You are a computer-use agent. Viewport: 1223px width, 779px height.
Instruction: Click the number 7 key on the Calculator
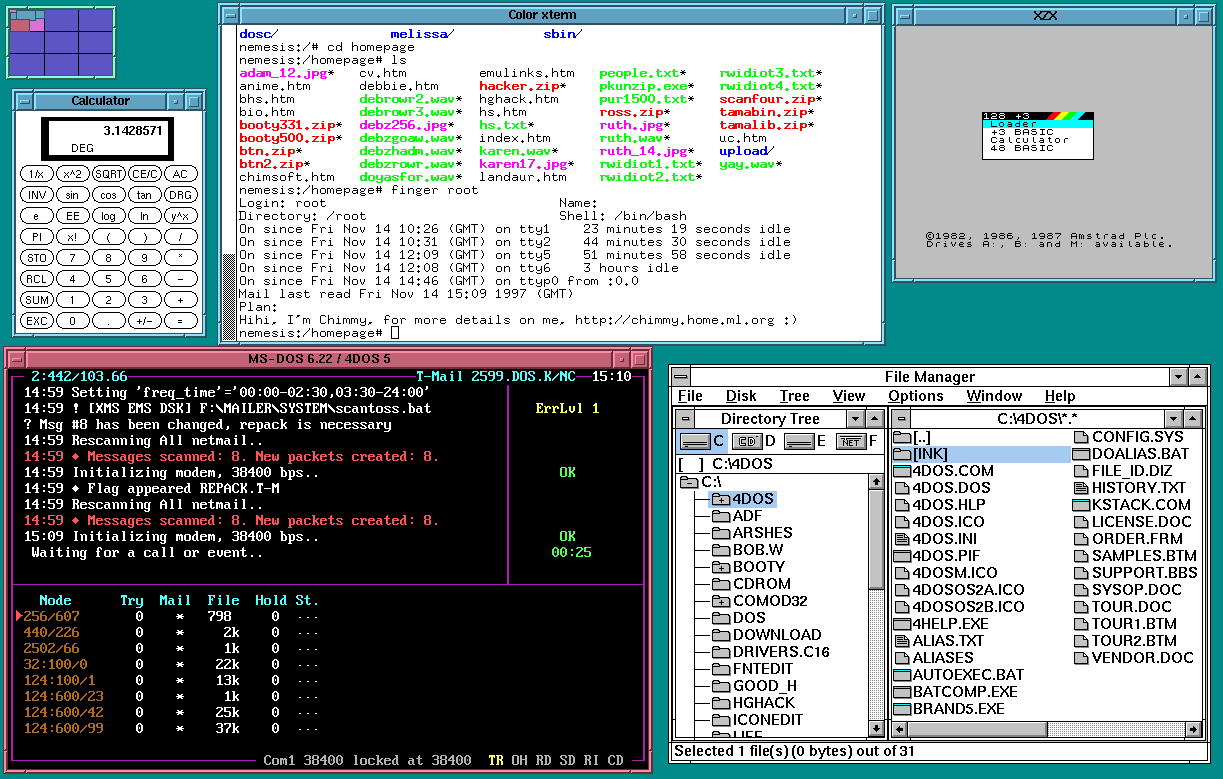tap(73, 258)
